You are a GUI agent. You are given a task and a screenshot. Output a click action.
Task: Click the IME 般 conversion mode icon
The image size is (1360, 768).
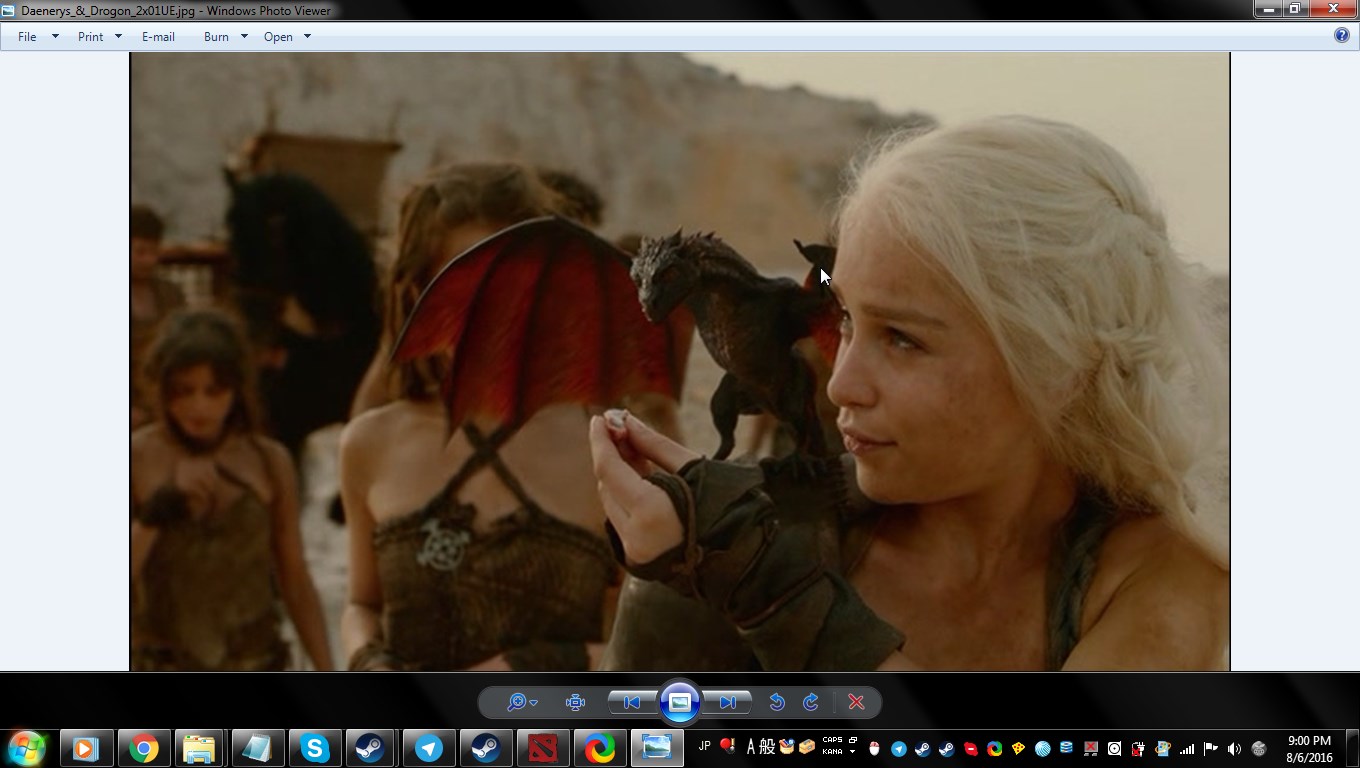767,746
